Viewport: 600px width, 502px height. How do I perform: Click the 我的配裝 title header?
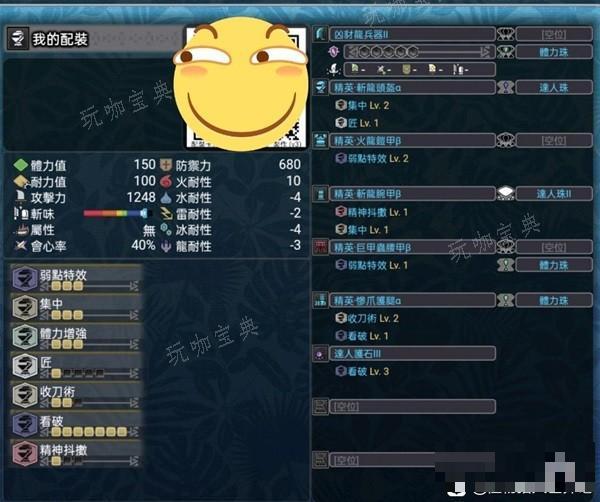[60, 39]
